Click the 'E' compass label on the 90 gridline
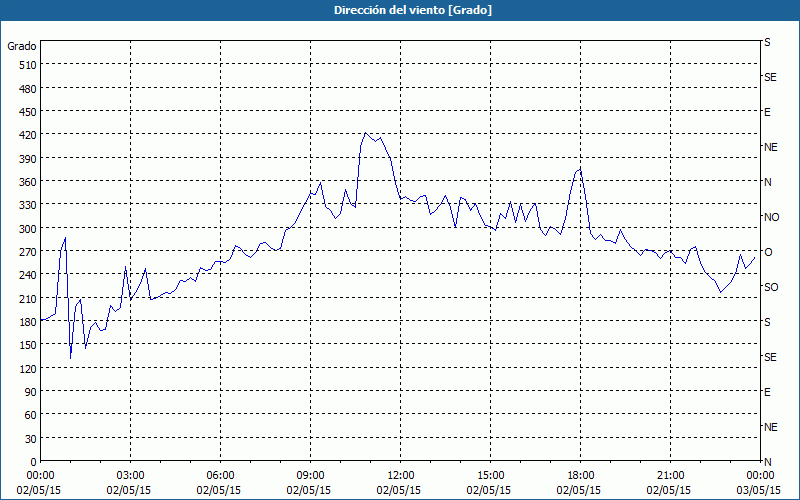The image size is (800, 500). (767, 392)
